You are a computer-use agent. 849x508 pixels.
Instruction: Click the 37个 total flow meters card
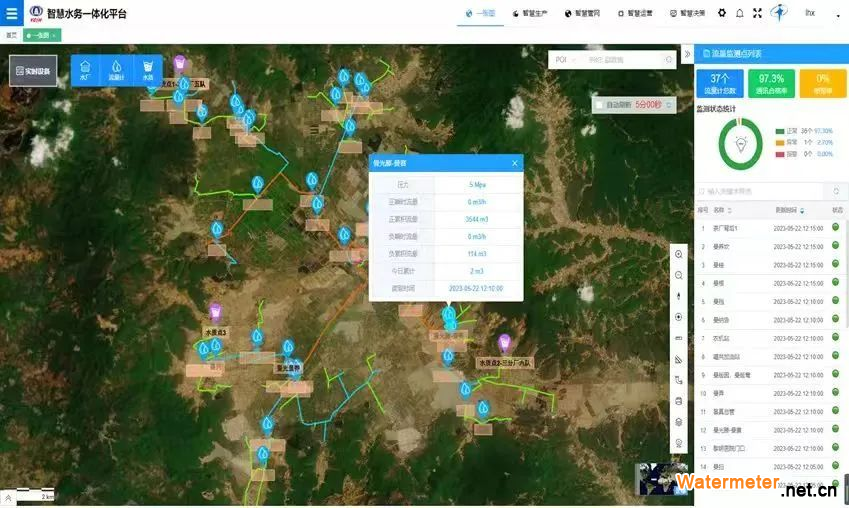pos(718,82)
